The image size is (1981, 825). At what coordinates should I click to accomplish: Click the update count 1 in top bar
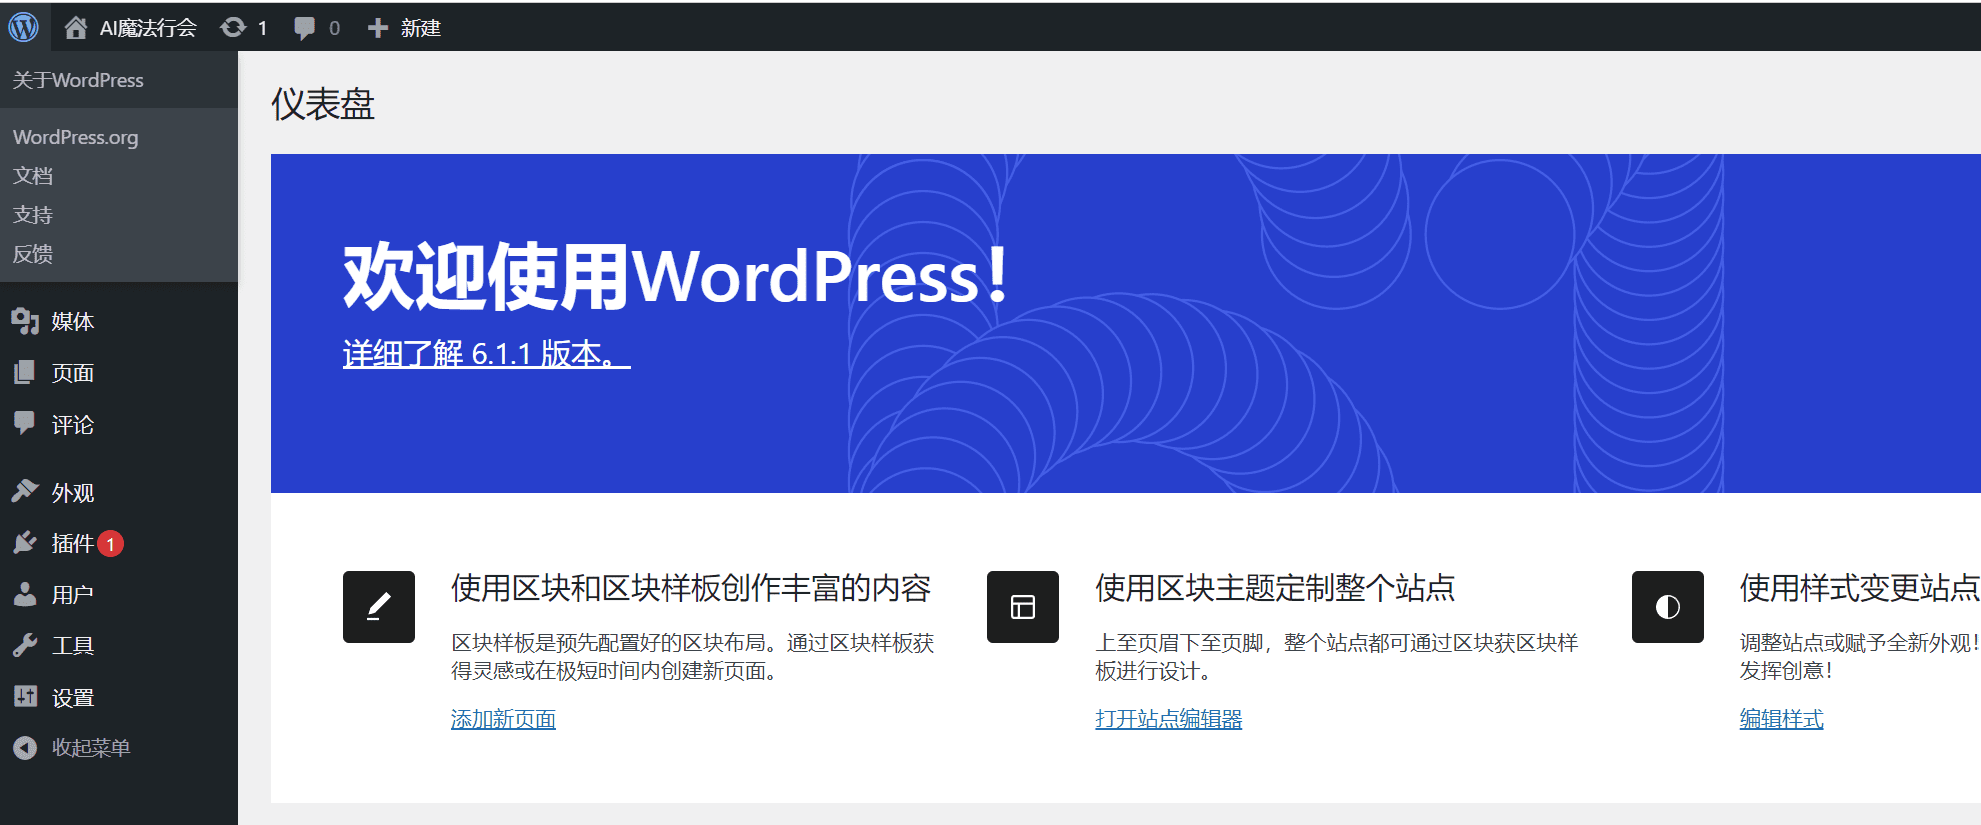262,28
